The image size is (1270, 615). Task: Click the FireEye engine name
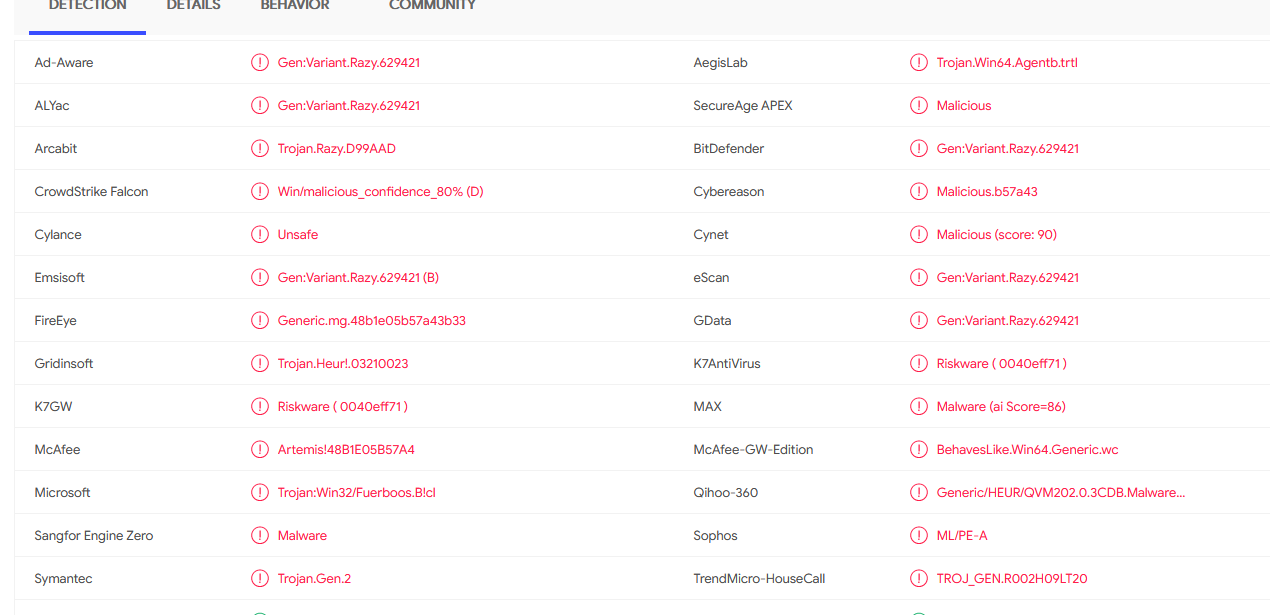point(56,320)
